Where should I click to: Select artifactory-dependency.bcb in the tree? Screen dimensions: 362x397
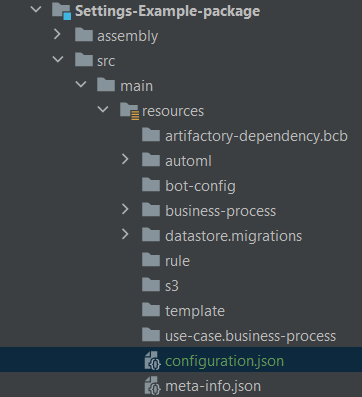256,136
